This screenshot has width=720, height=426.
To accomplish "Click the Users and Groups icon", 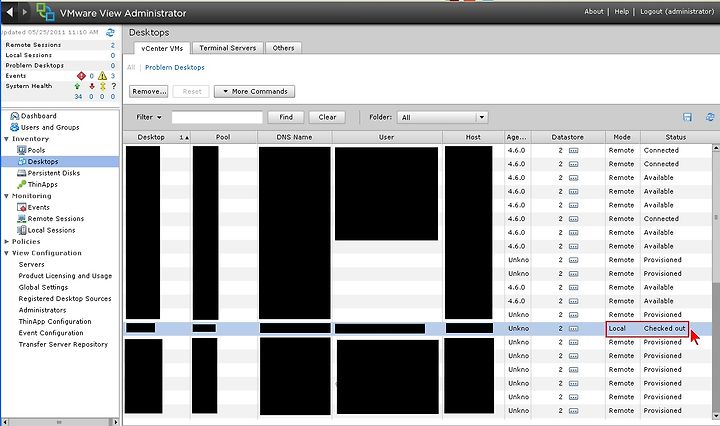I will pos(15,127).
